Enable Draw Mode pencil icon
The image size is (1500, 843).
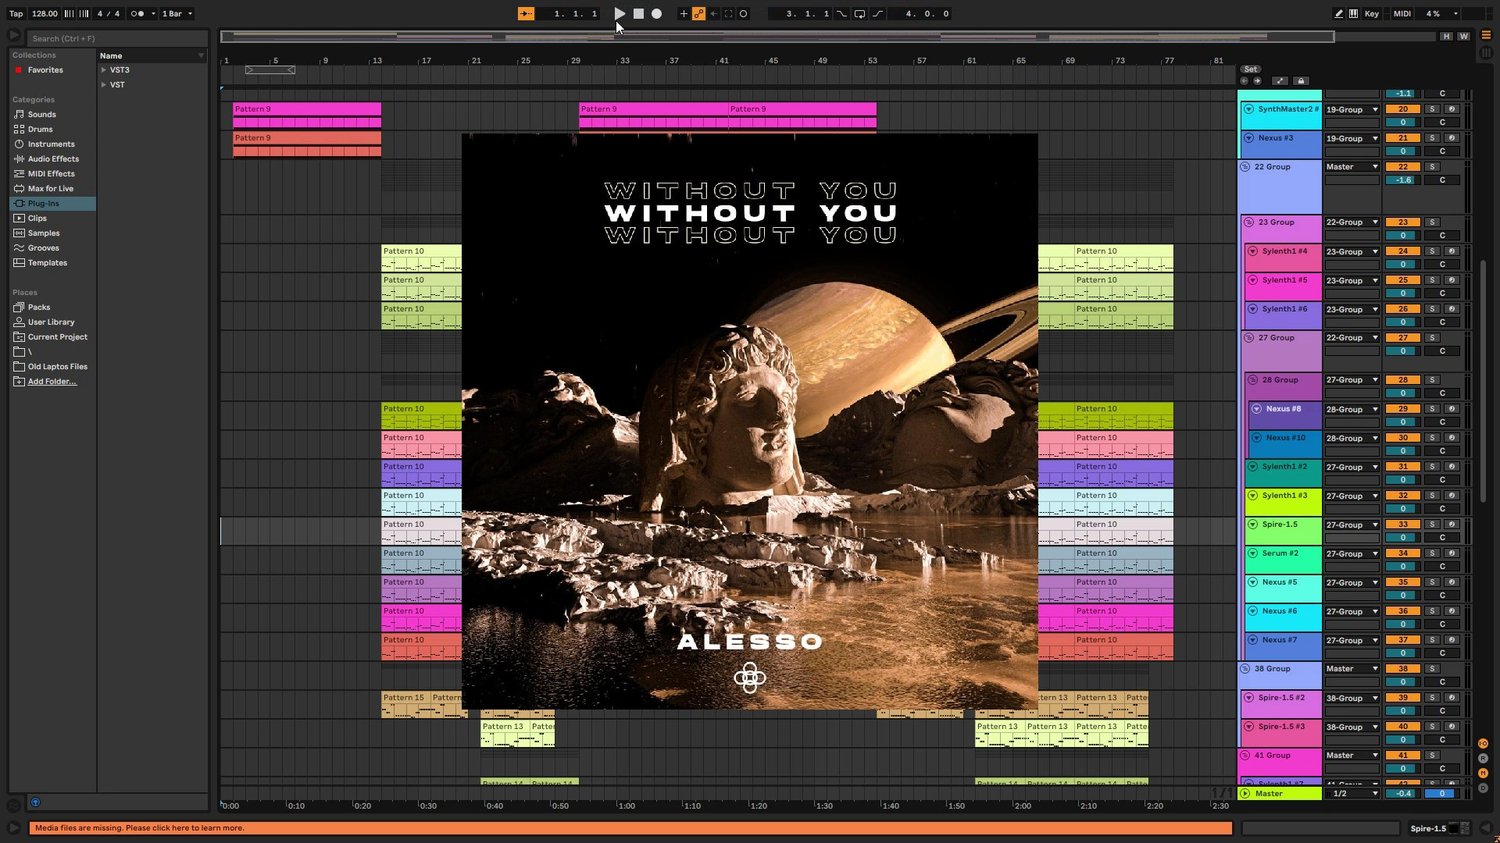[x=1339, y=14]
